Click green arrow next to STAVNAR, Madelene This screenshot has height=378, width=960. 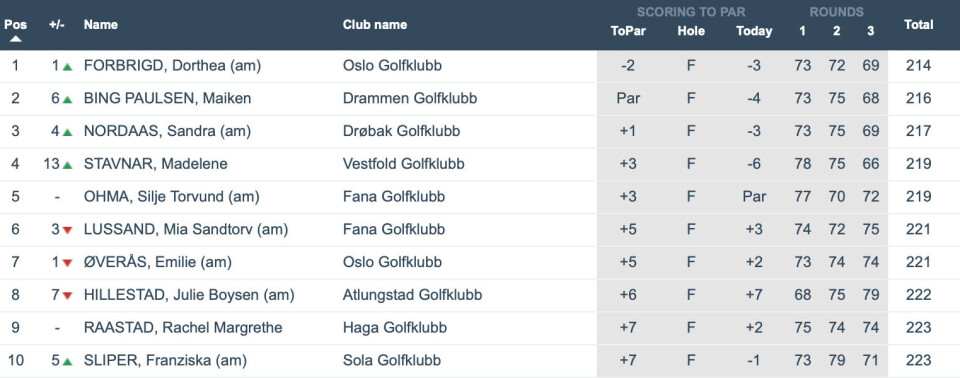(67, 165)
